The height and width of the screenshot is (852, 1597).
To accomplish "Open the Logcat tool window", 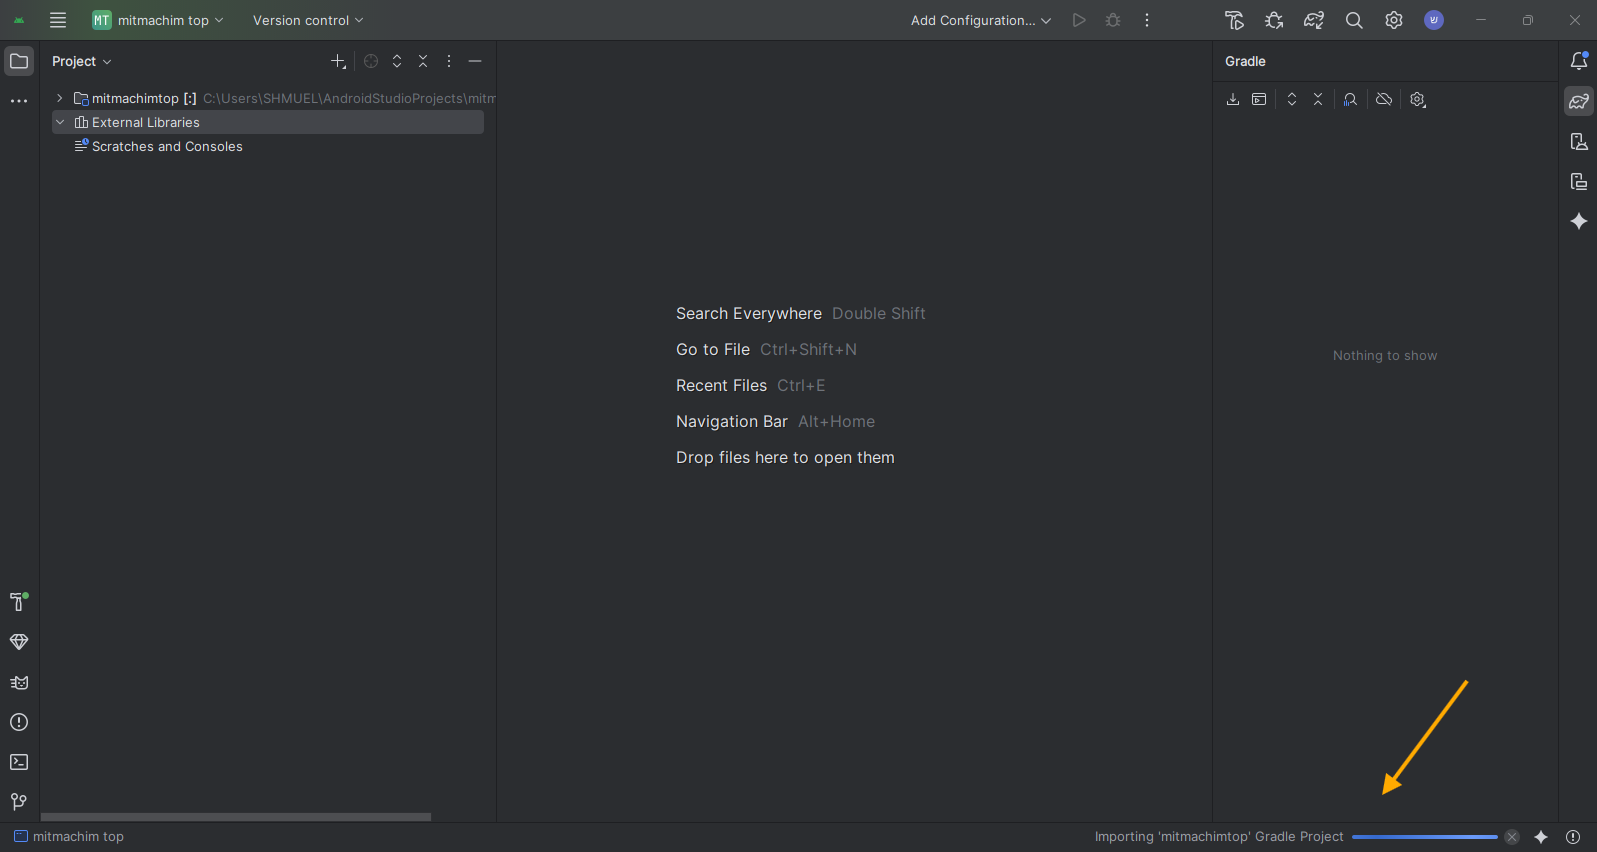I will coord(19,682).
